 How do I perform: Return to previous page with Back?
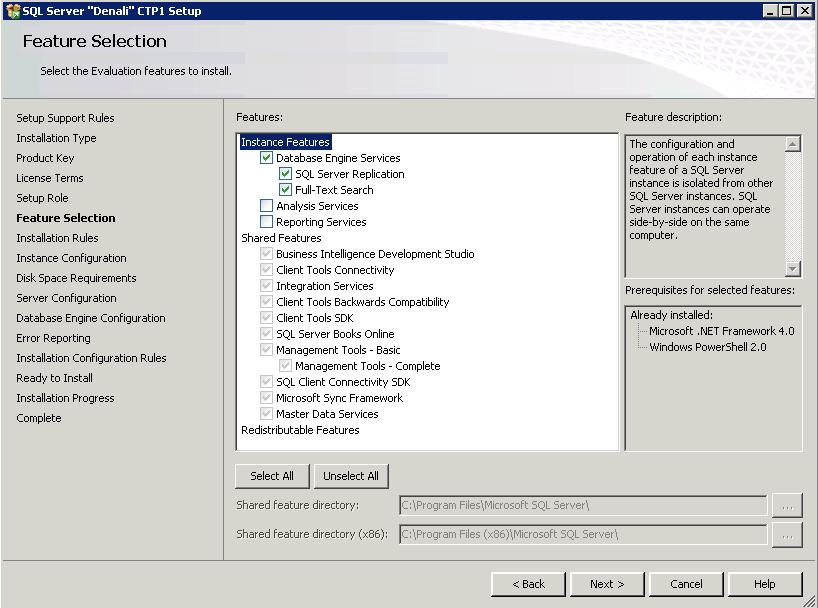(x=528, y=584)
